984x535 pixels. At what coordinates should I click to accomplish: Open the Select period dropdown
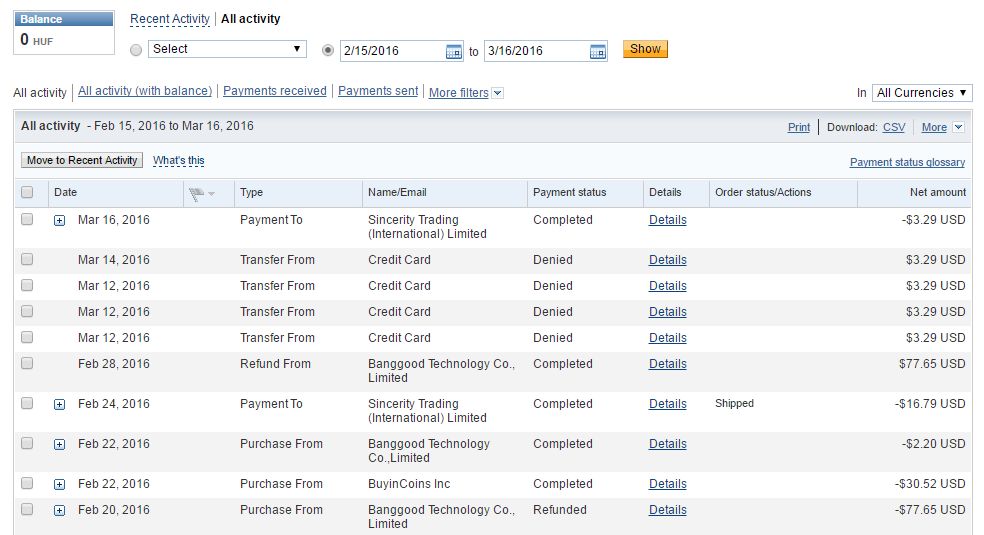228,49
